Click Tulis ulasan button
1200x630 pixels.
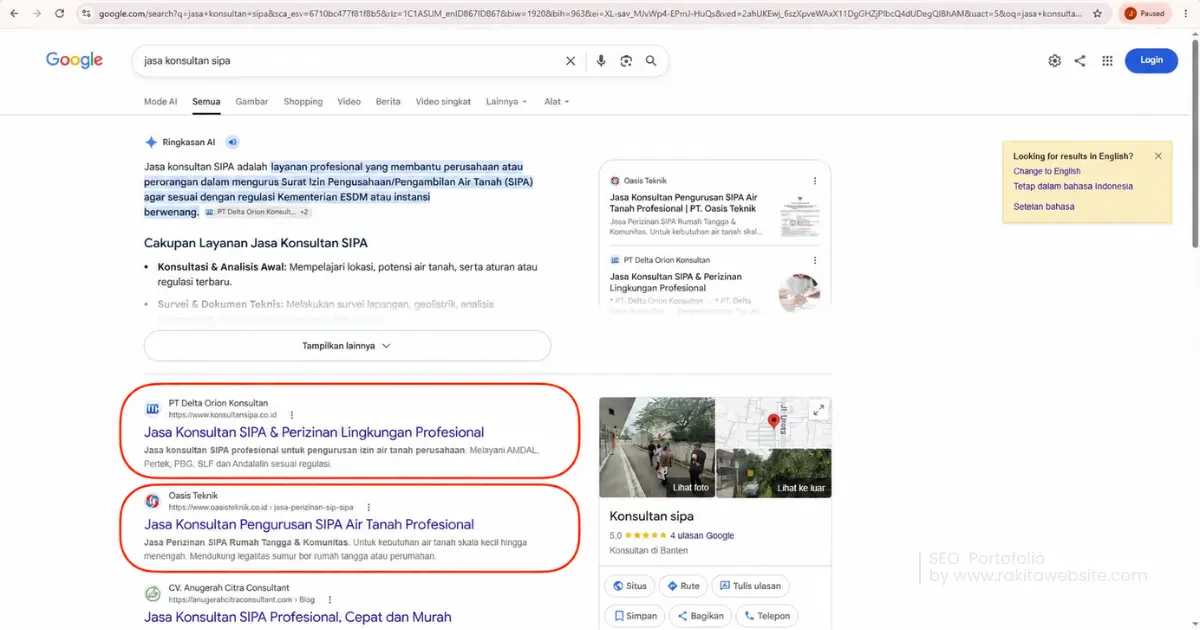click(750, 586)
